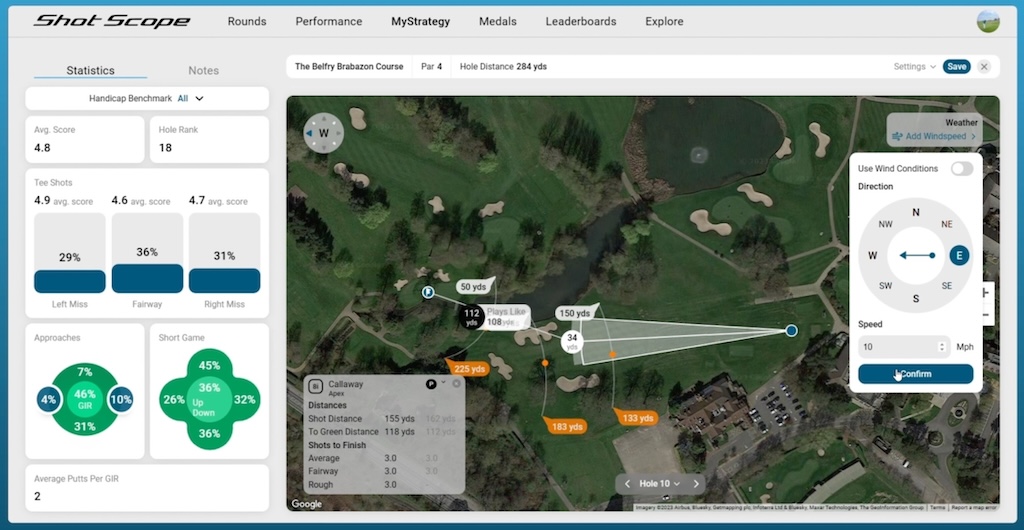Select the tee position marker on map

[792, 331]
